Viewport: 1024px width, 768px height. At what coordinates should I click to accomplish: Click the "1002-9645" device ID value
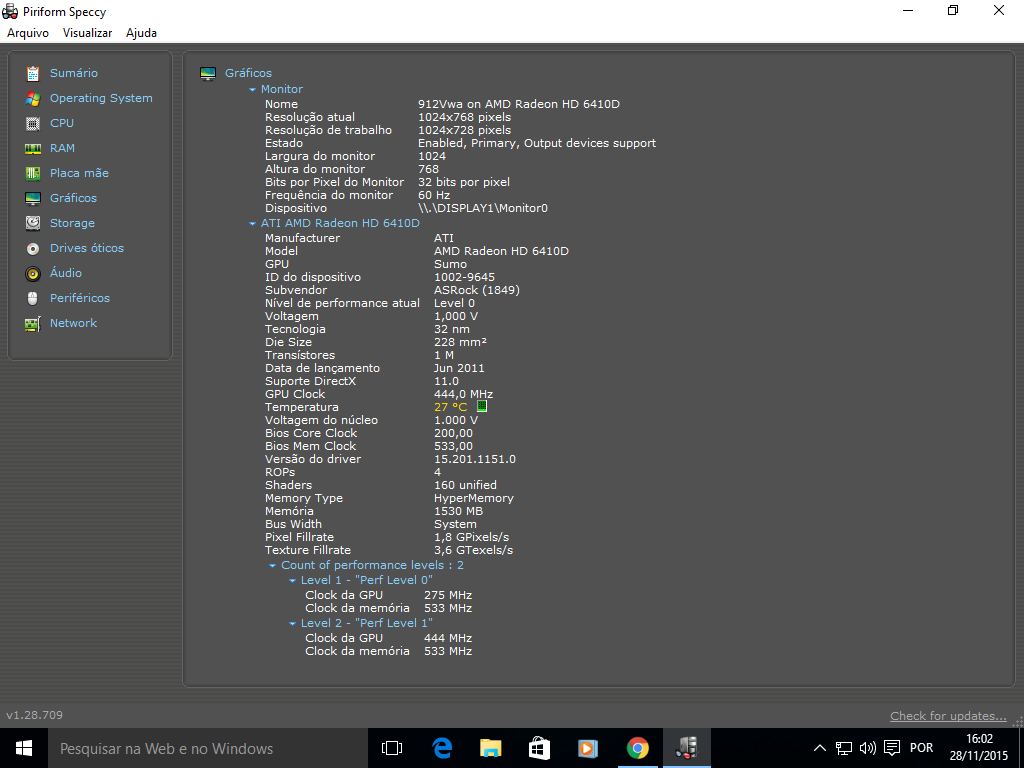464,277
